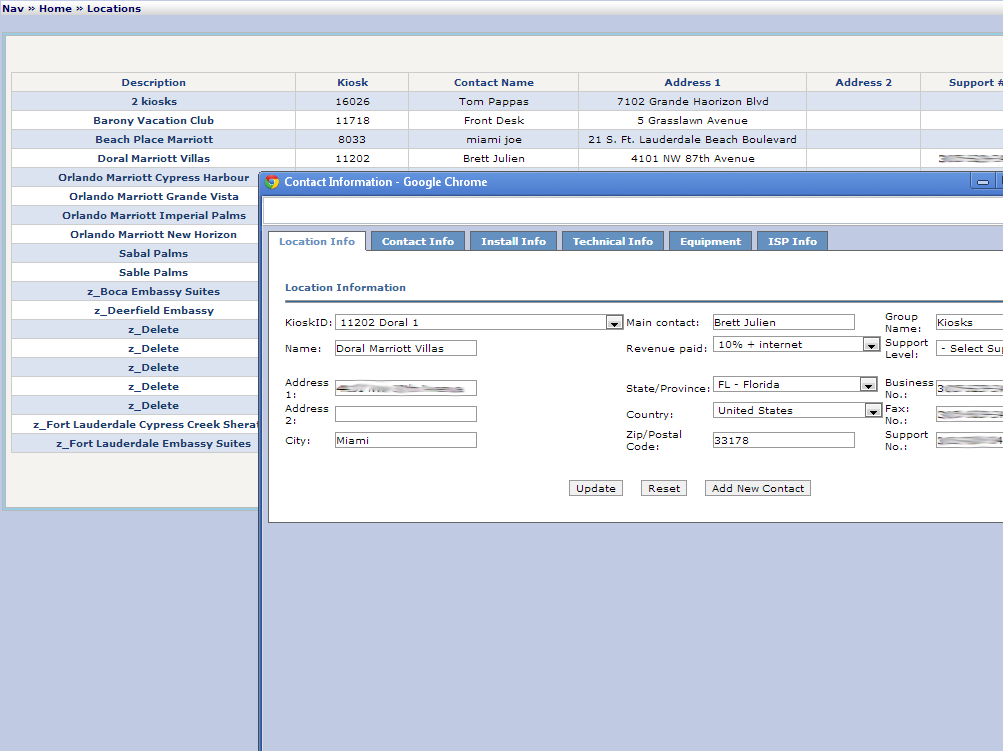Focus the City input field

tap(406, 440)
